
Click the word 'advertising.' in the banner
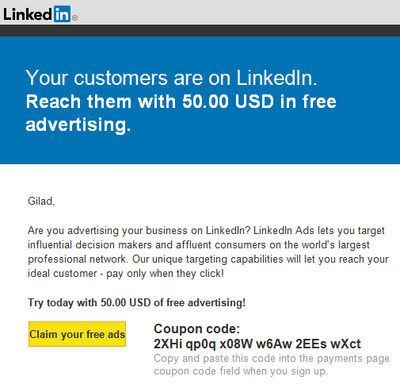78,125
